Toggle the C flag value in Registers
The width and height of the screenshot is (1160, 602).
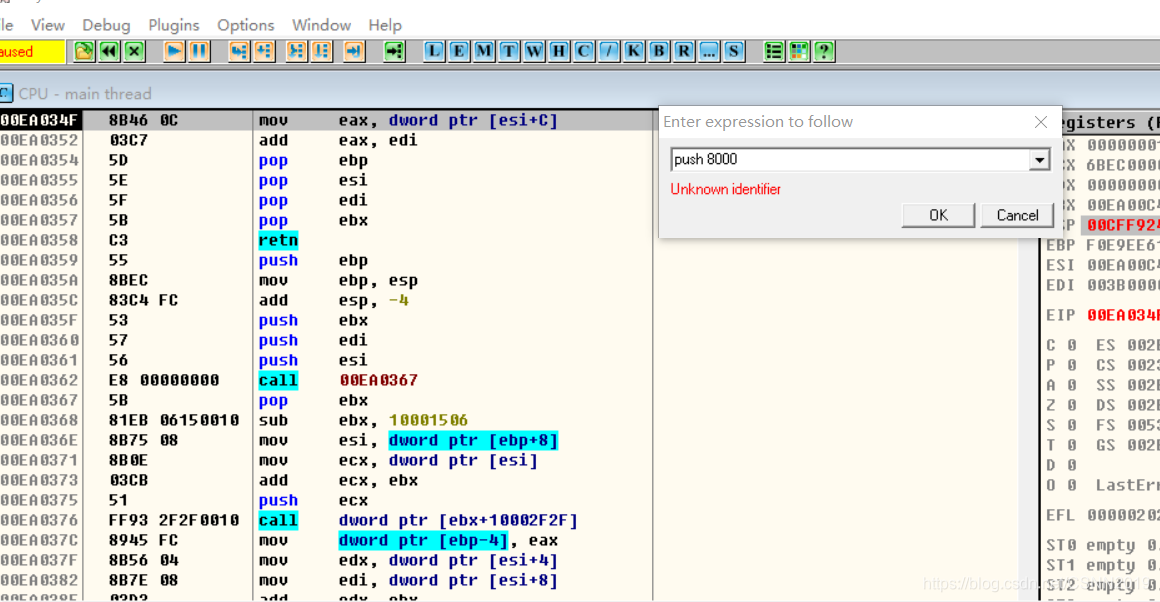click(x=1071, y=345)
